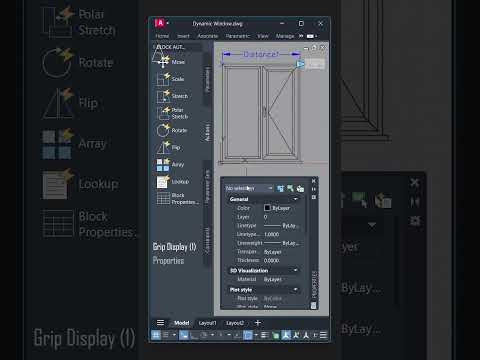Open the layout tabs hamburger menu
The image size is (480, 360).
(x=160, y=323)
